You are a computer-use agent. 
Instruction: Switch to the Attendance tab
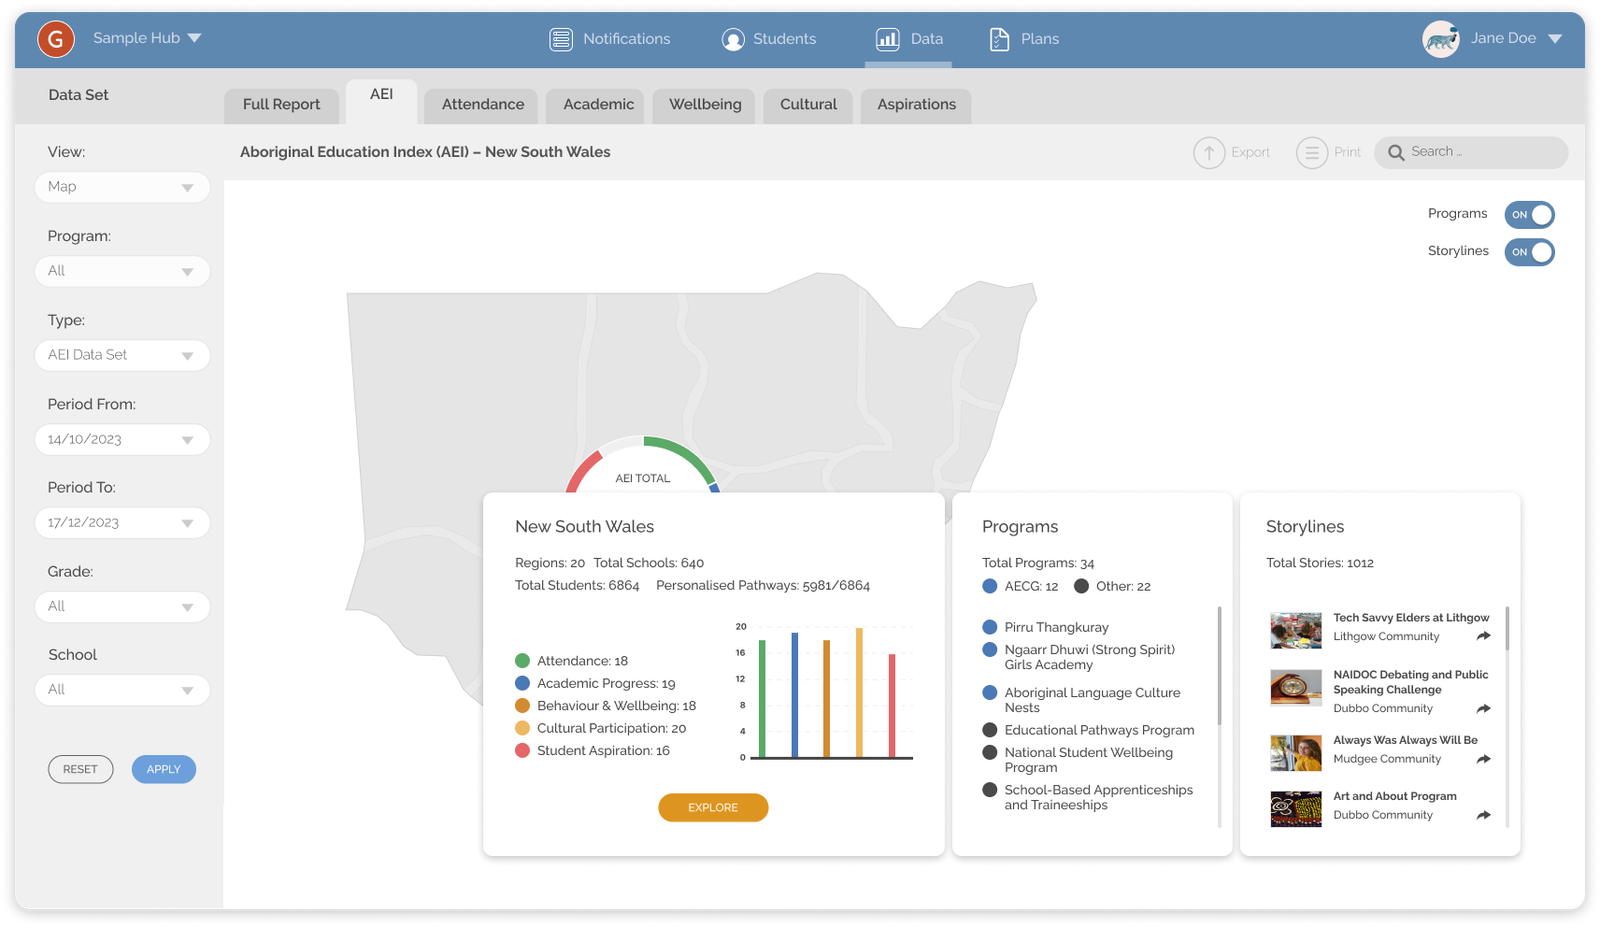point(481,104)
